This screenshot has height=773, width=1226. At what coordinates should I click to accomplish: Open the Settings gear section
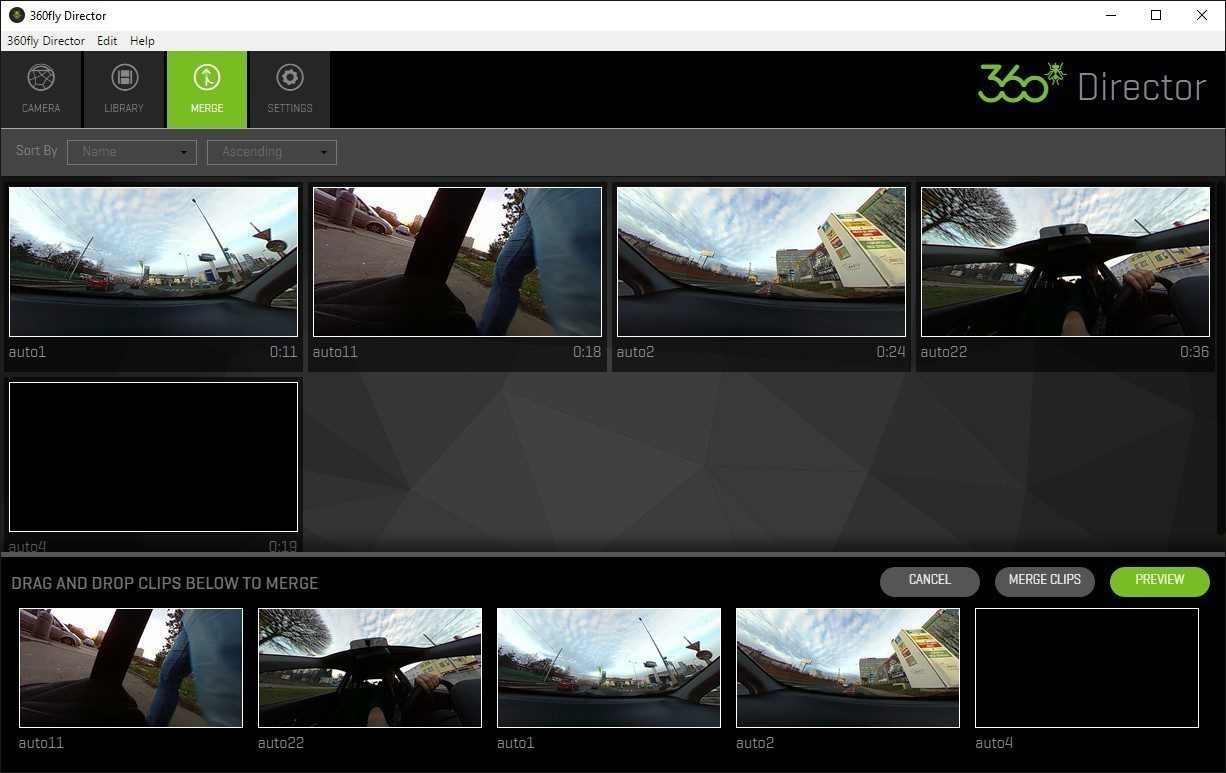[x=289, y=90]
